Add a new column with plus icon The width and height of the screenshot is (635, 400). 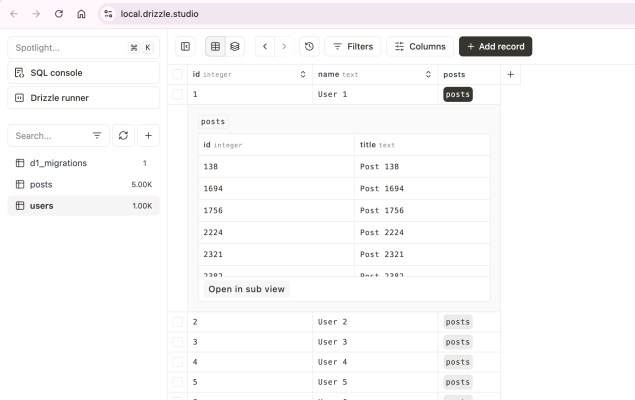pyautogui.click(x=511, y=74)
